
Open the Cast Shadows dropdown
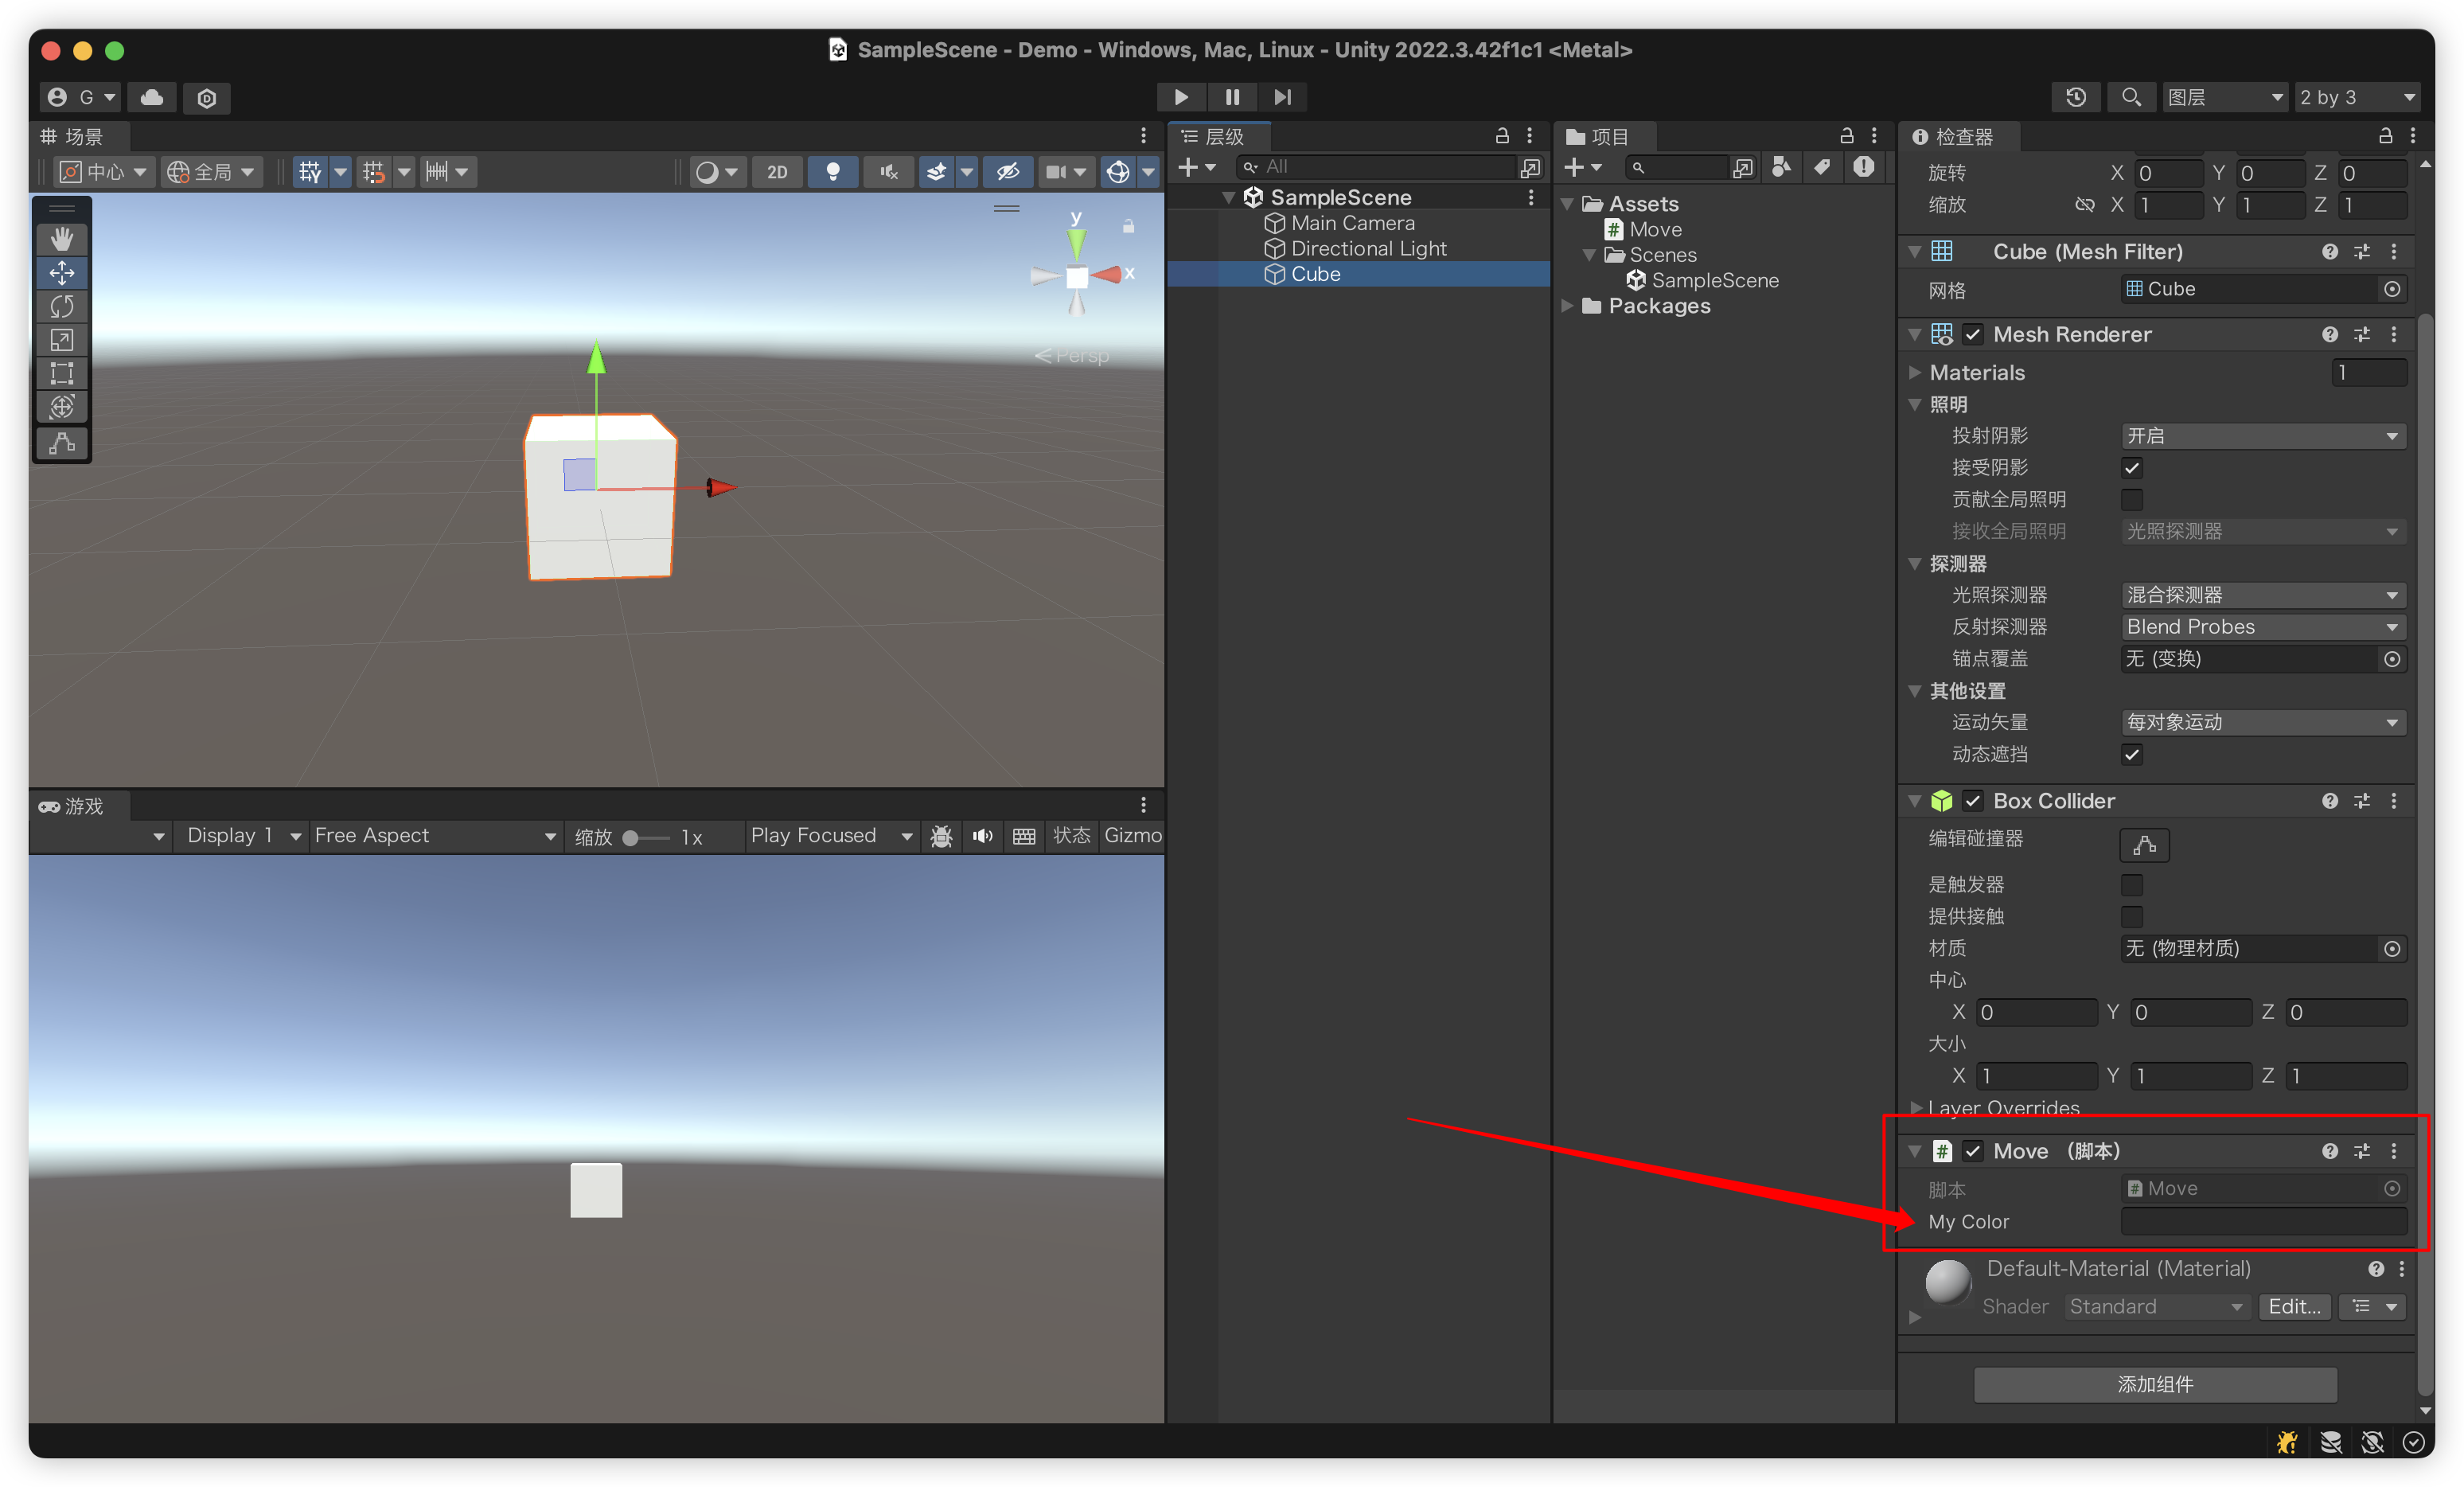2262,436
